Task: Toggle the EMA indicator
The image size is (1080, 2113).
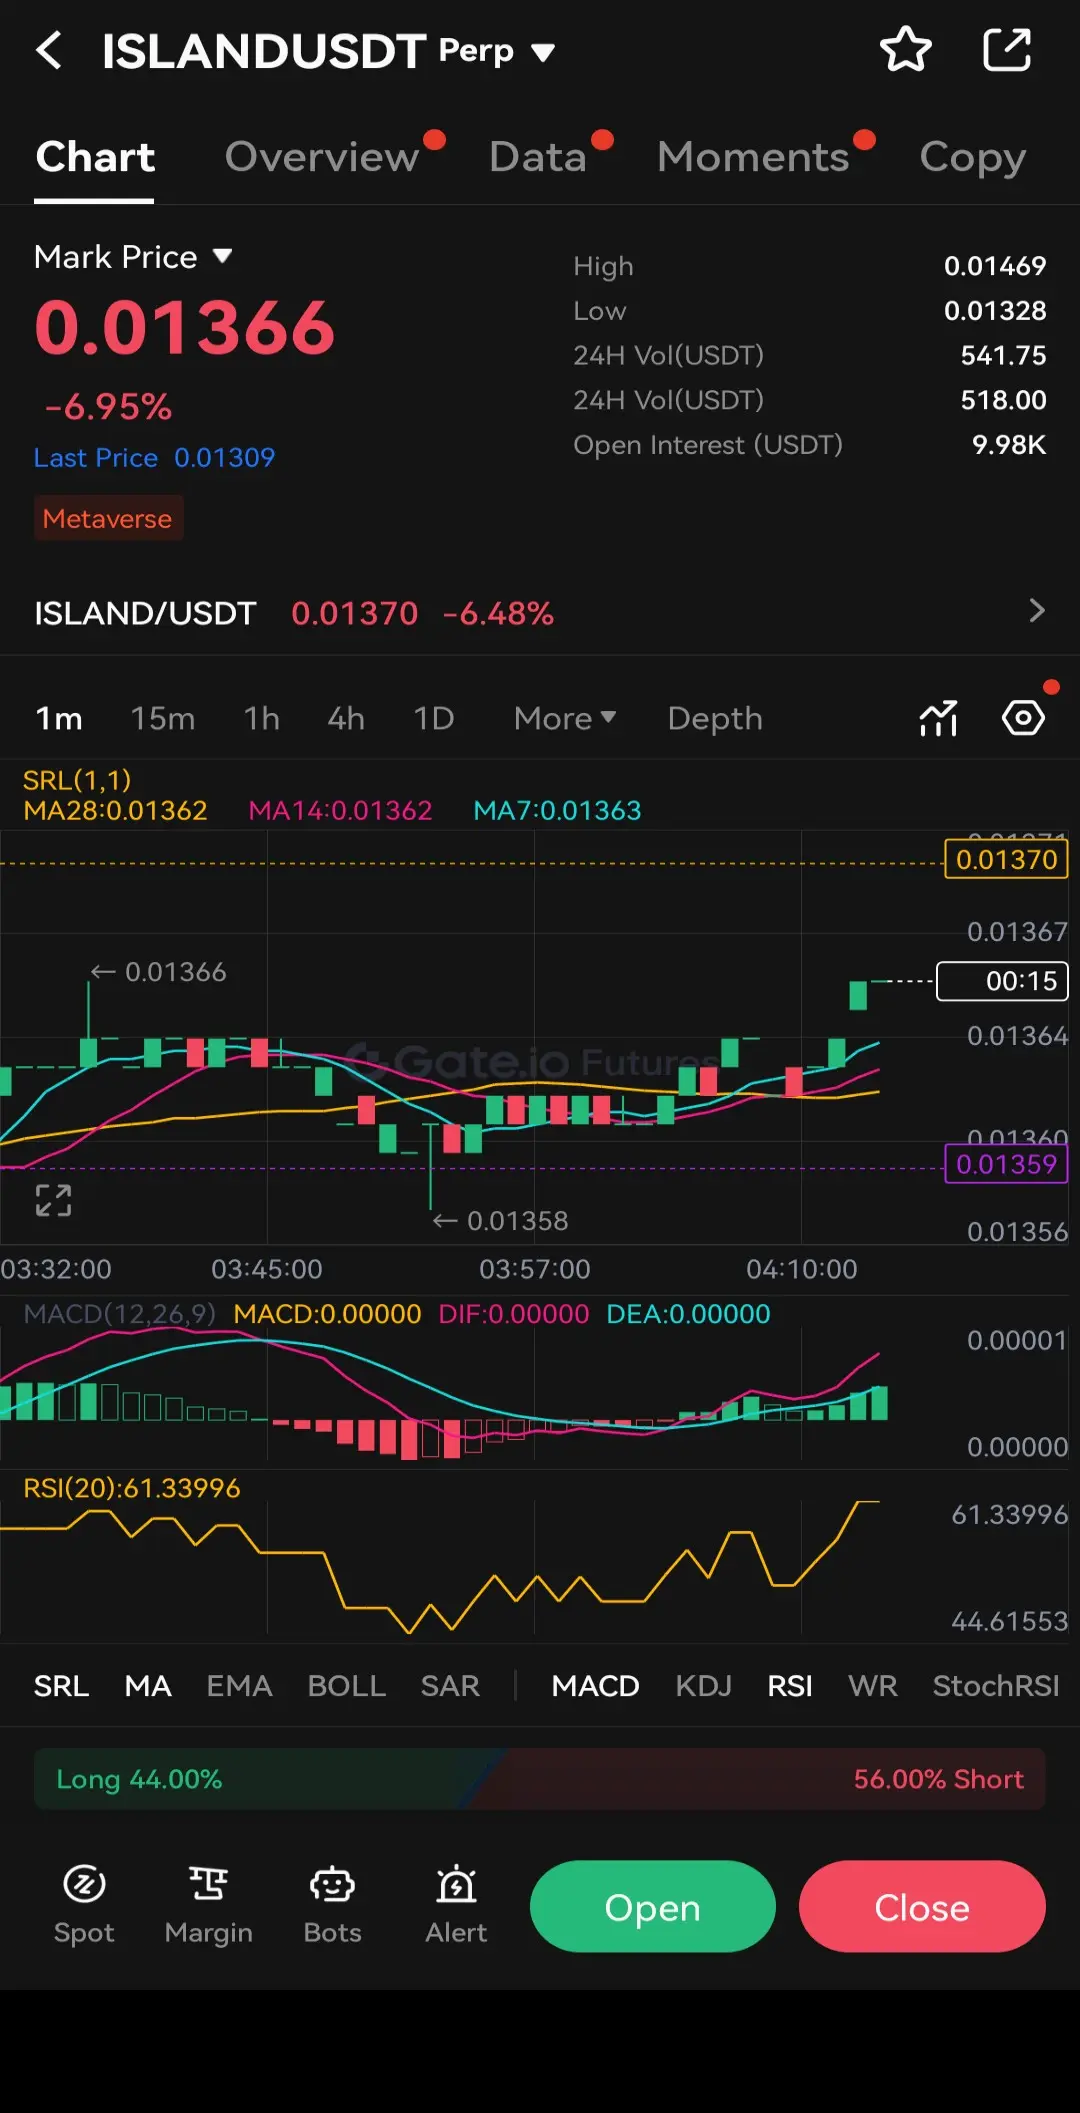Action: pyautogui.click(x=239, y=1686)
